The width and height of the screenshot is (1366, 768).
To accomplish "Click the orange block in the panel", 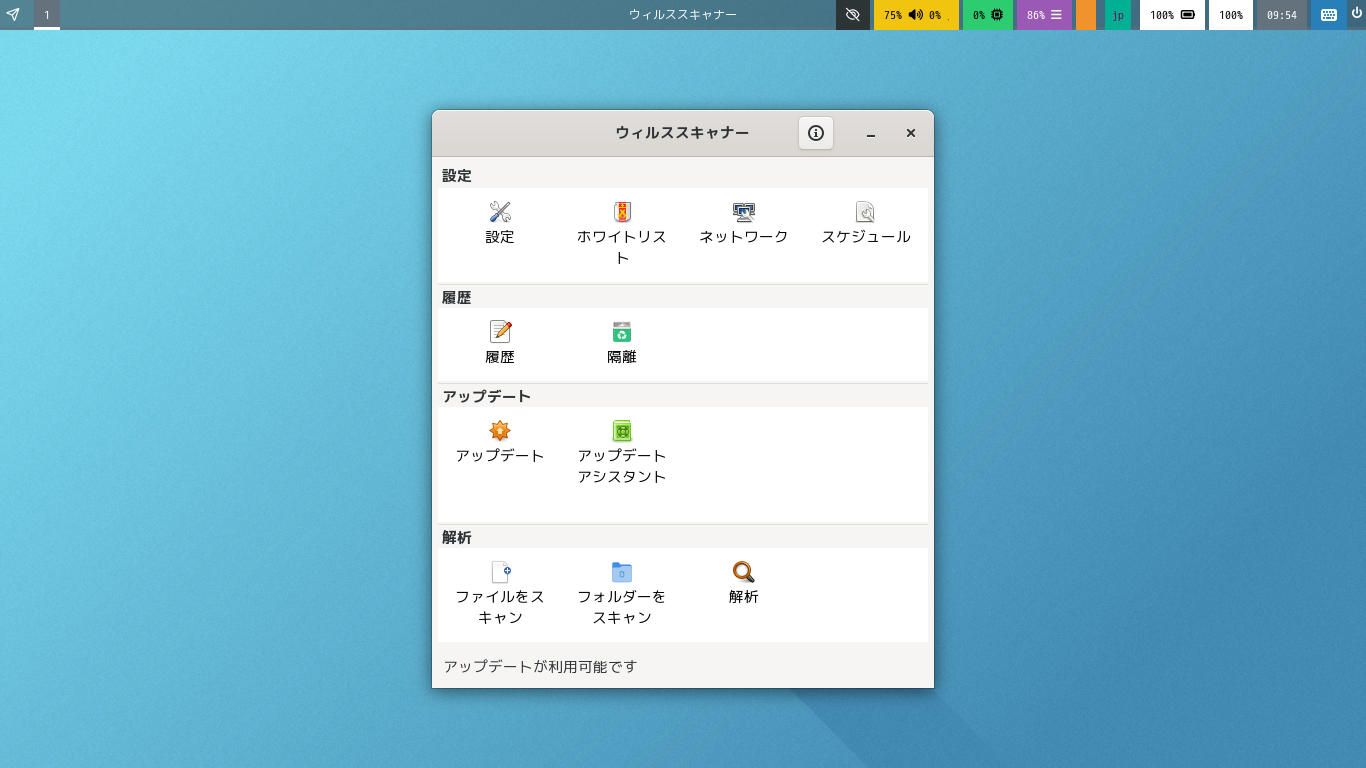I will (x=1086, y=15).
